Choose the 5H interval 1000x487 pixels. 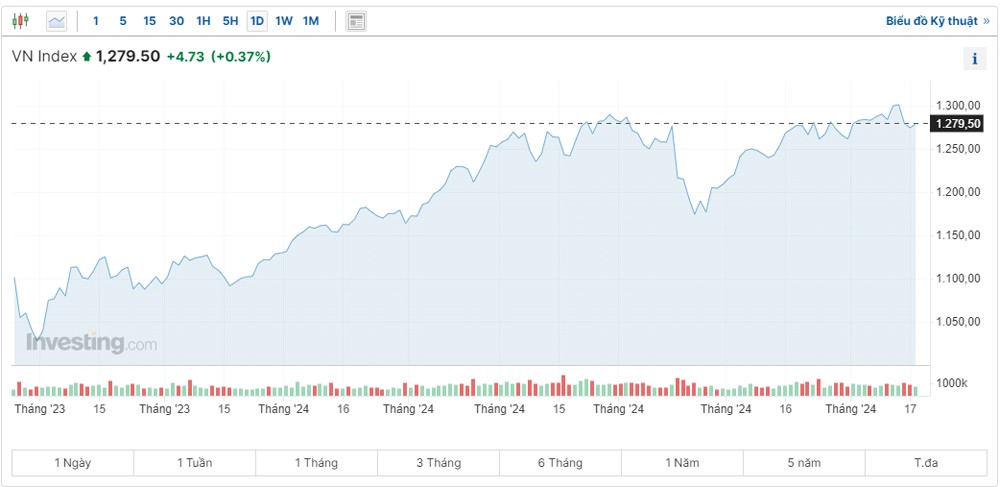click(x=230, y=20)
